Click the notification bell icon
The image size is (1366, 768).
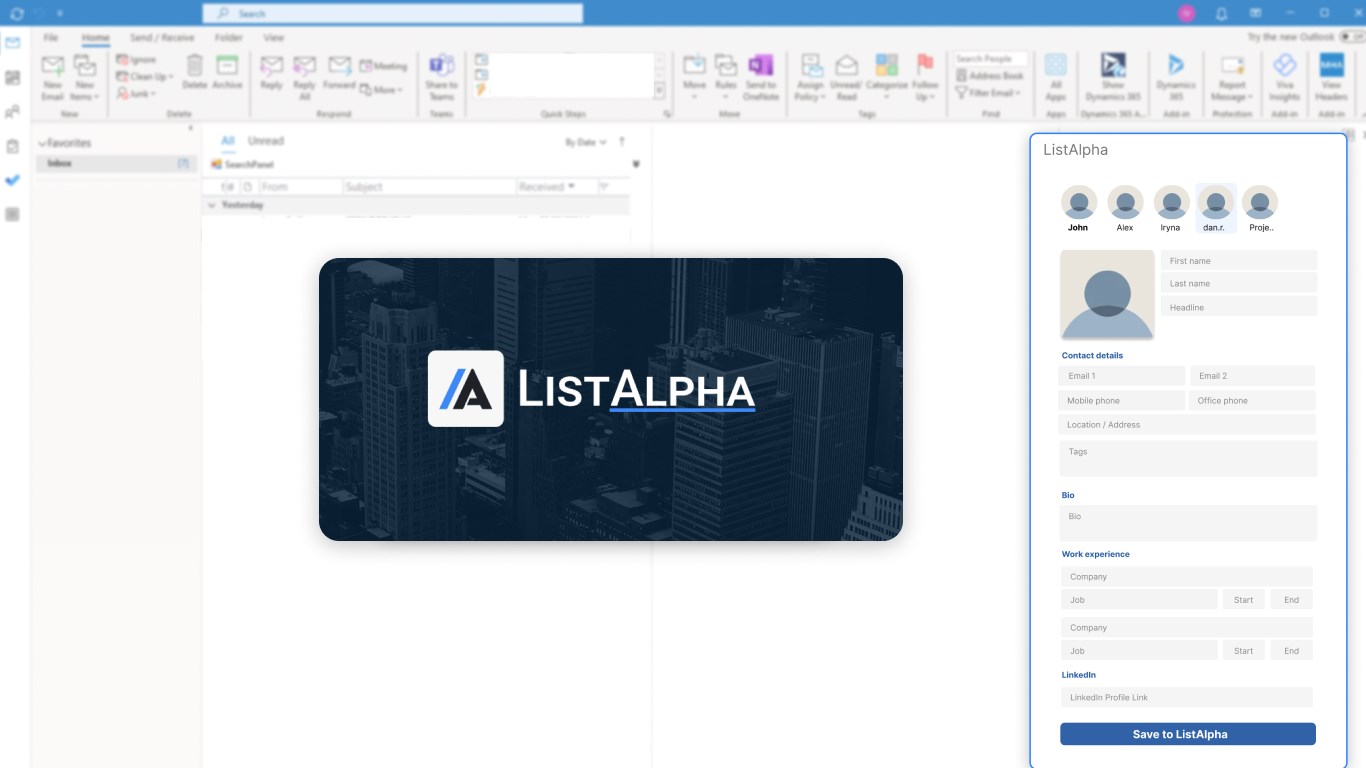(x=1221, y=13)
